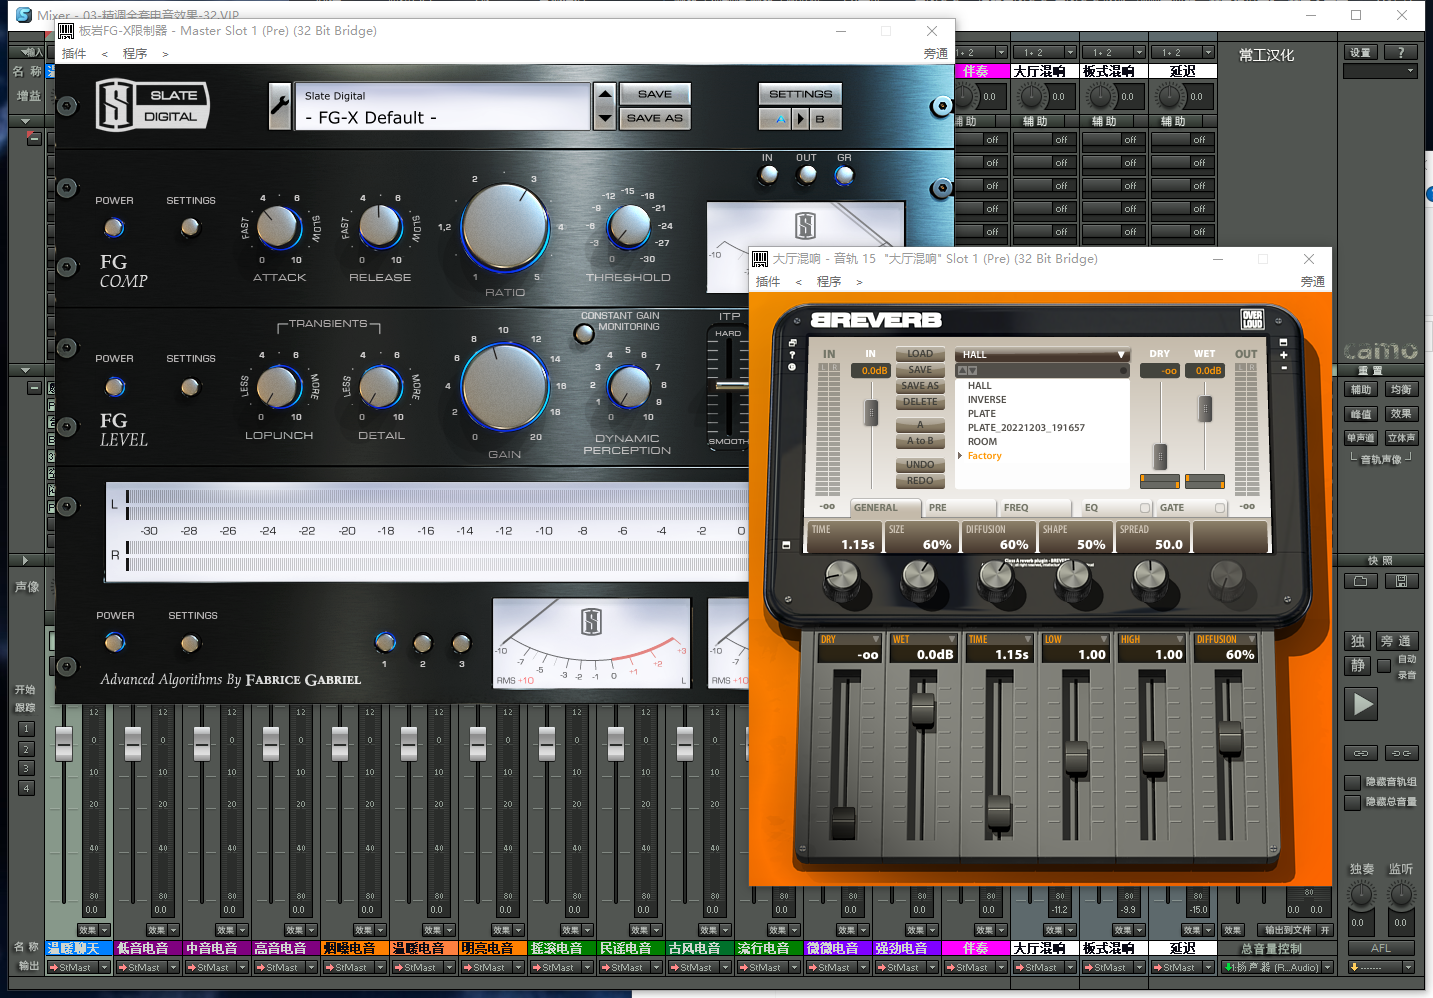Toggle FG COMP power button
The height and width of the screenshot is (998, 1433).
coord(114,228)
